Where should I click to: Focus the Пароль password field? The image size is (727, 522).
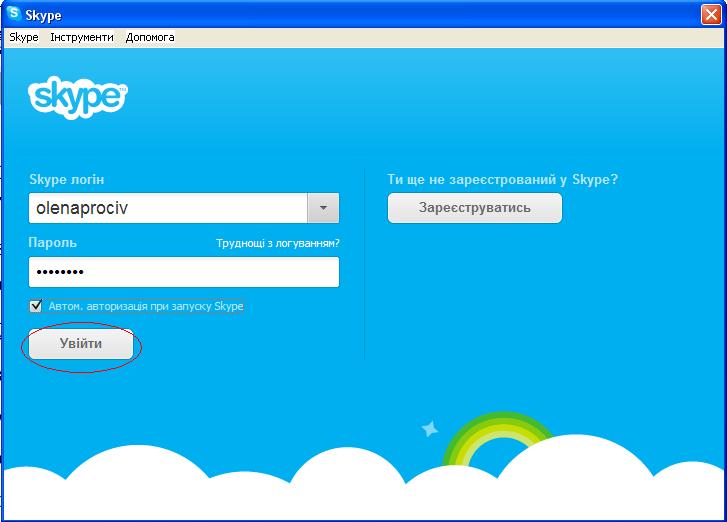coord(184,272)
